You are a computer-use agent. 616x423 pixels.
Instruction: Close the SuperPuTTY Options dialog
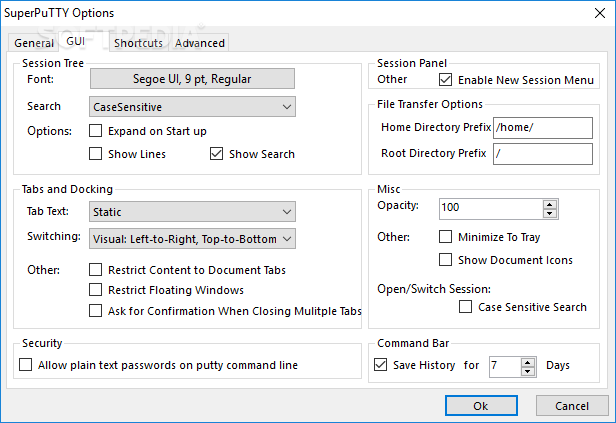[x=600, y=13]
